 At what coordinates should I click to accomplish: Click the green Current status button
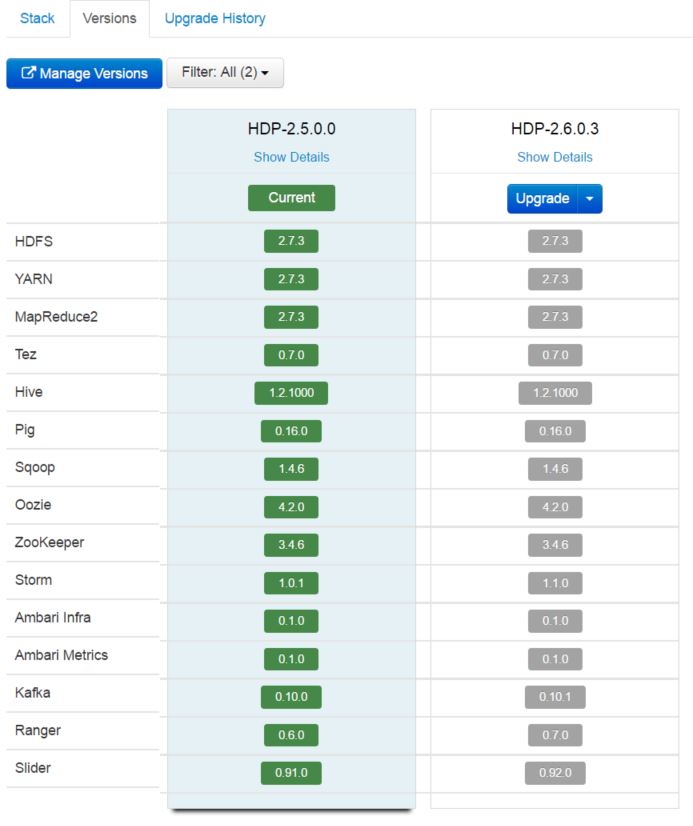coord(291,198)
